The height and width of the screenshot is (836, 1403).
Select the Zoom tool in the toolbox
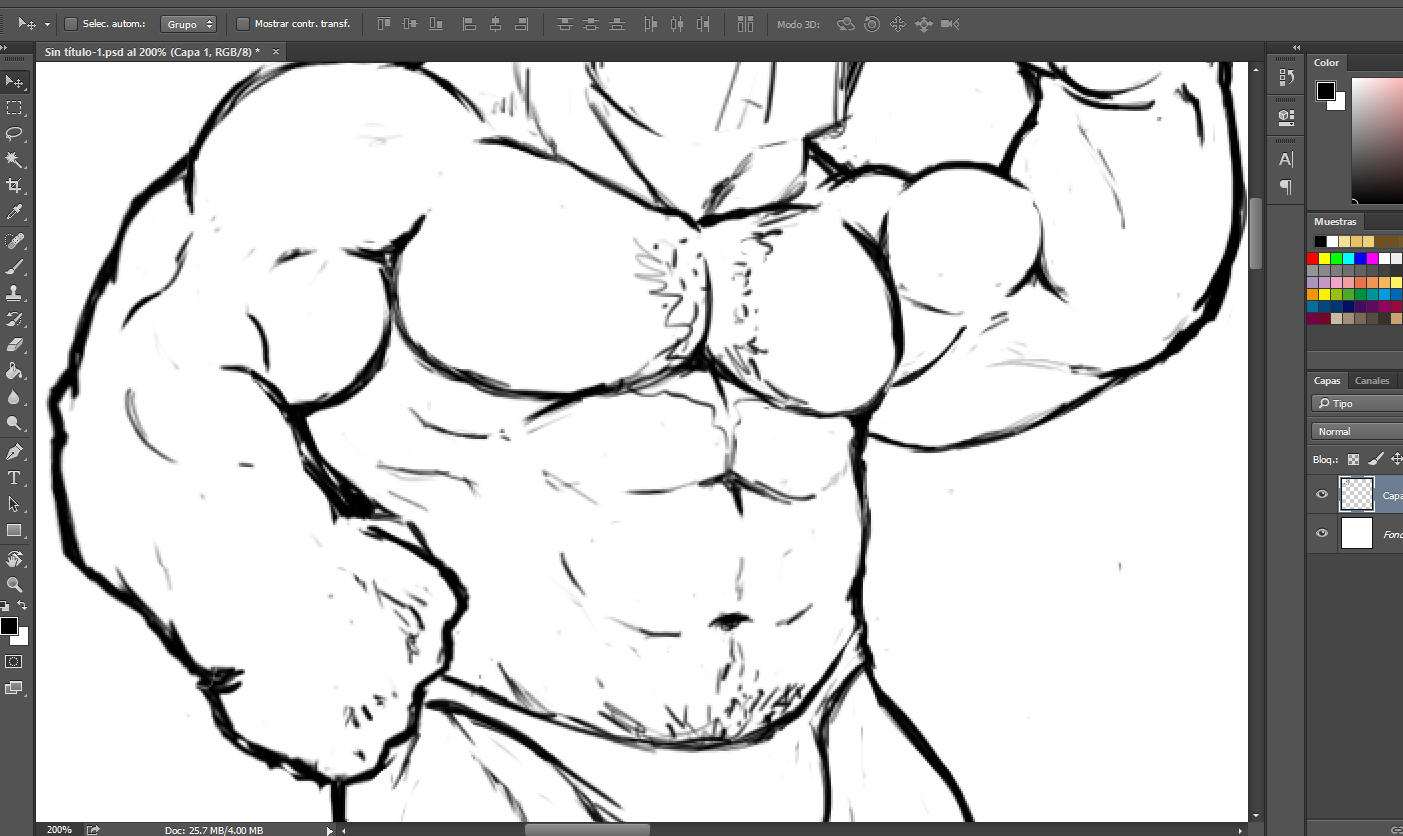pyautogui.click(x=14, y=585)
